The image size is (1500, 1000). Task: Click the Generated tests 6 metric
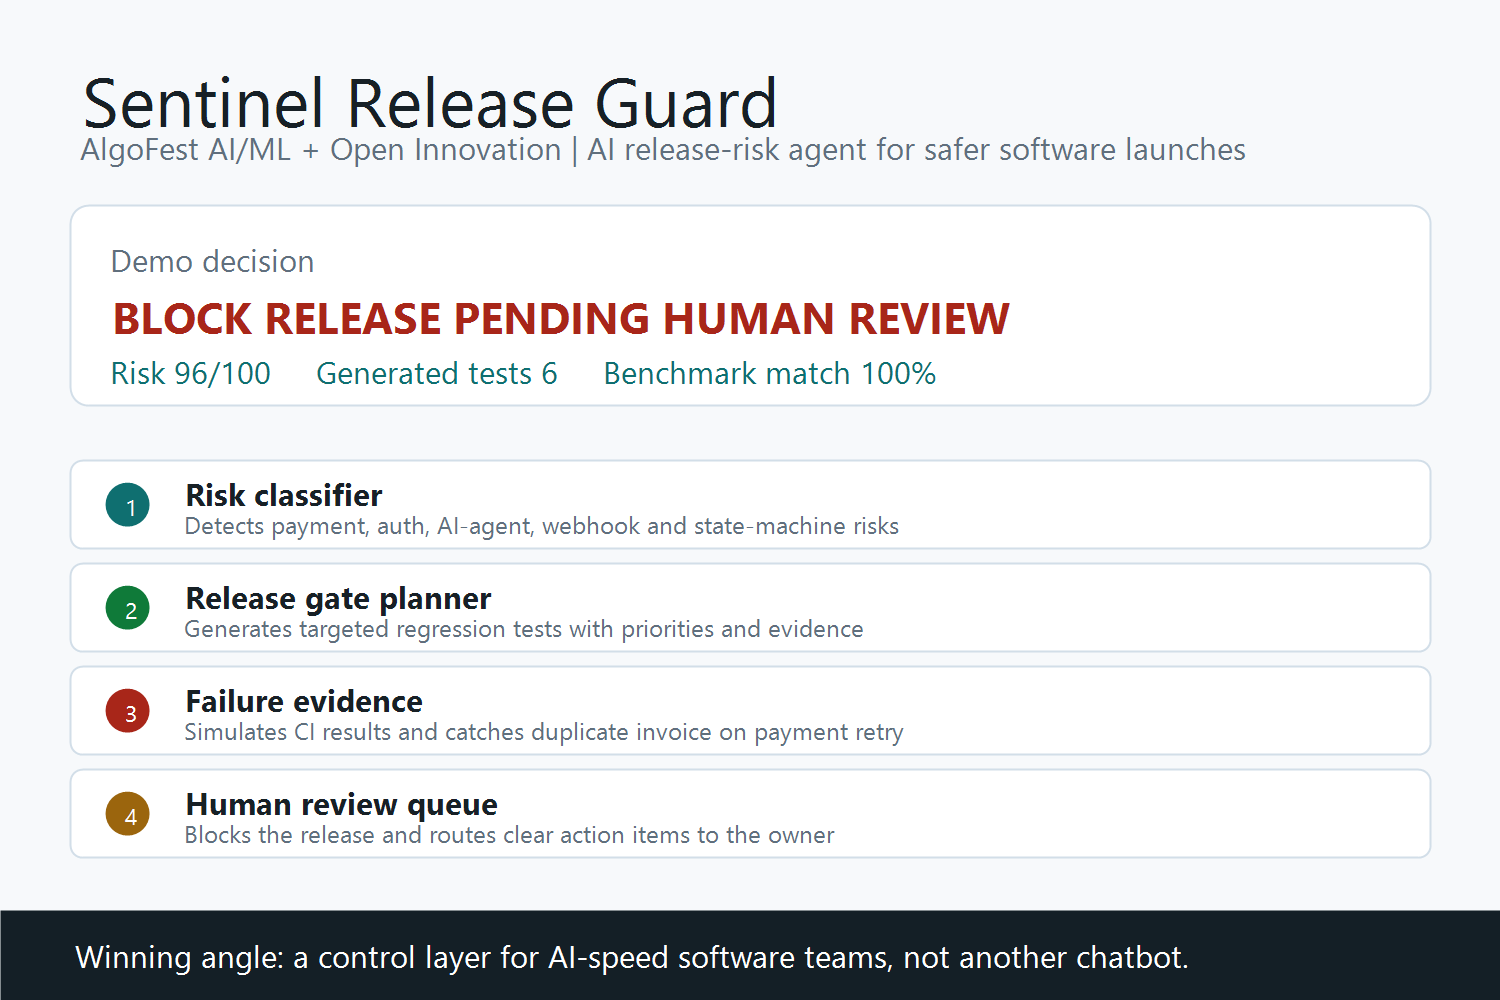point(437,373)
